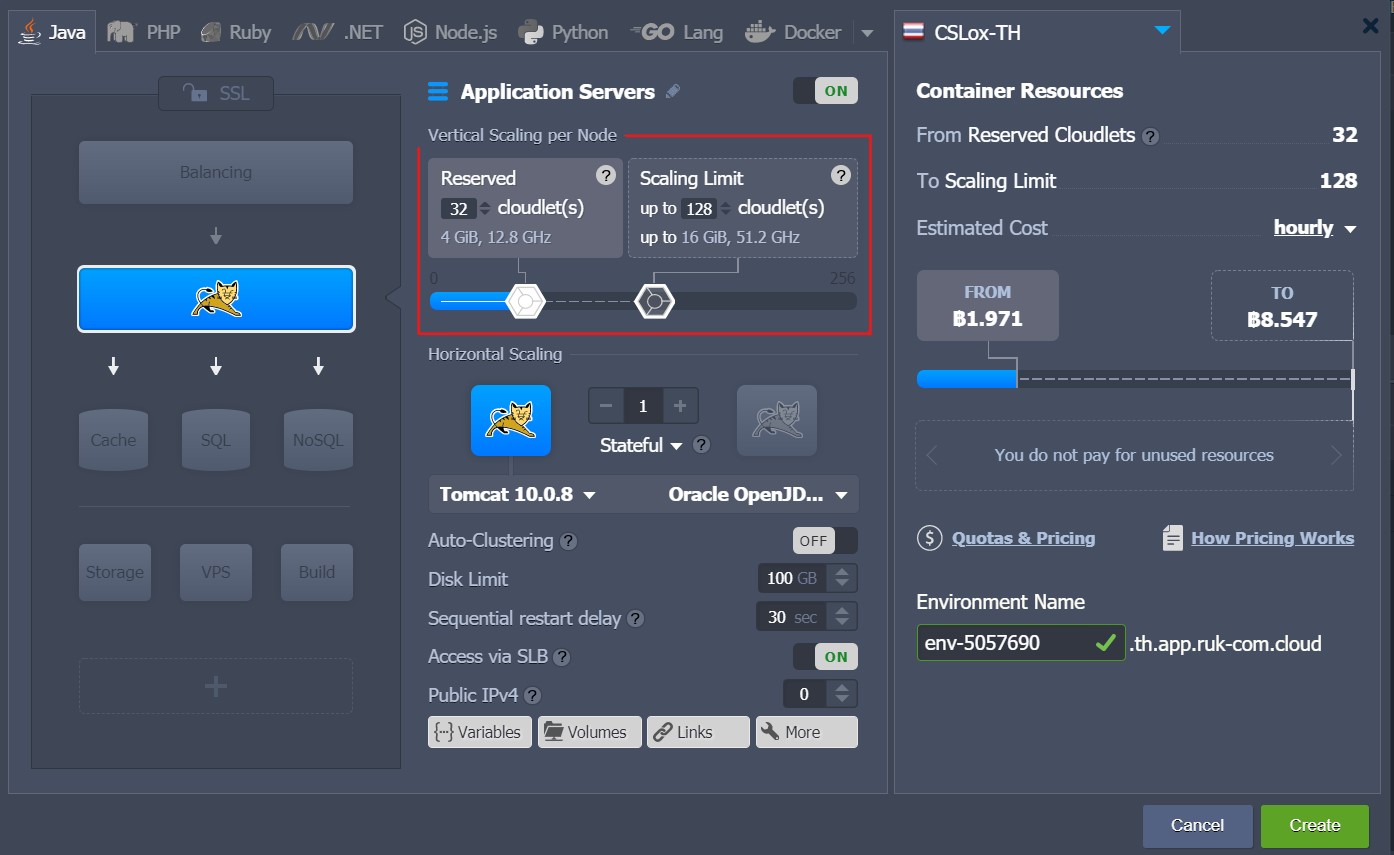
Task: Select the GO Lang tab
Action: tap(677, 32)
